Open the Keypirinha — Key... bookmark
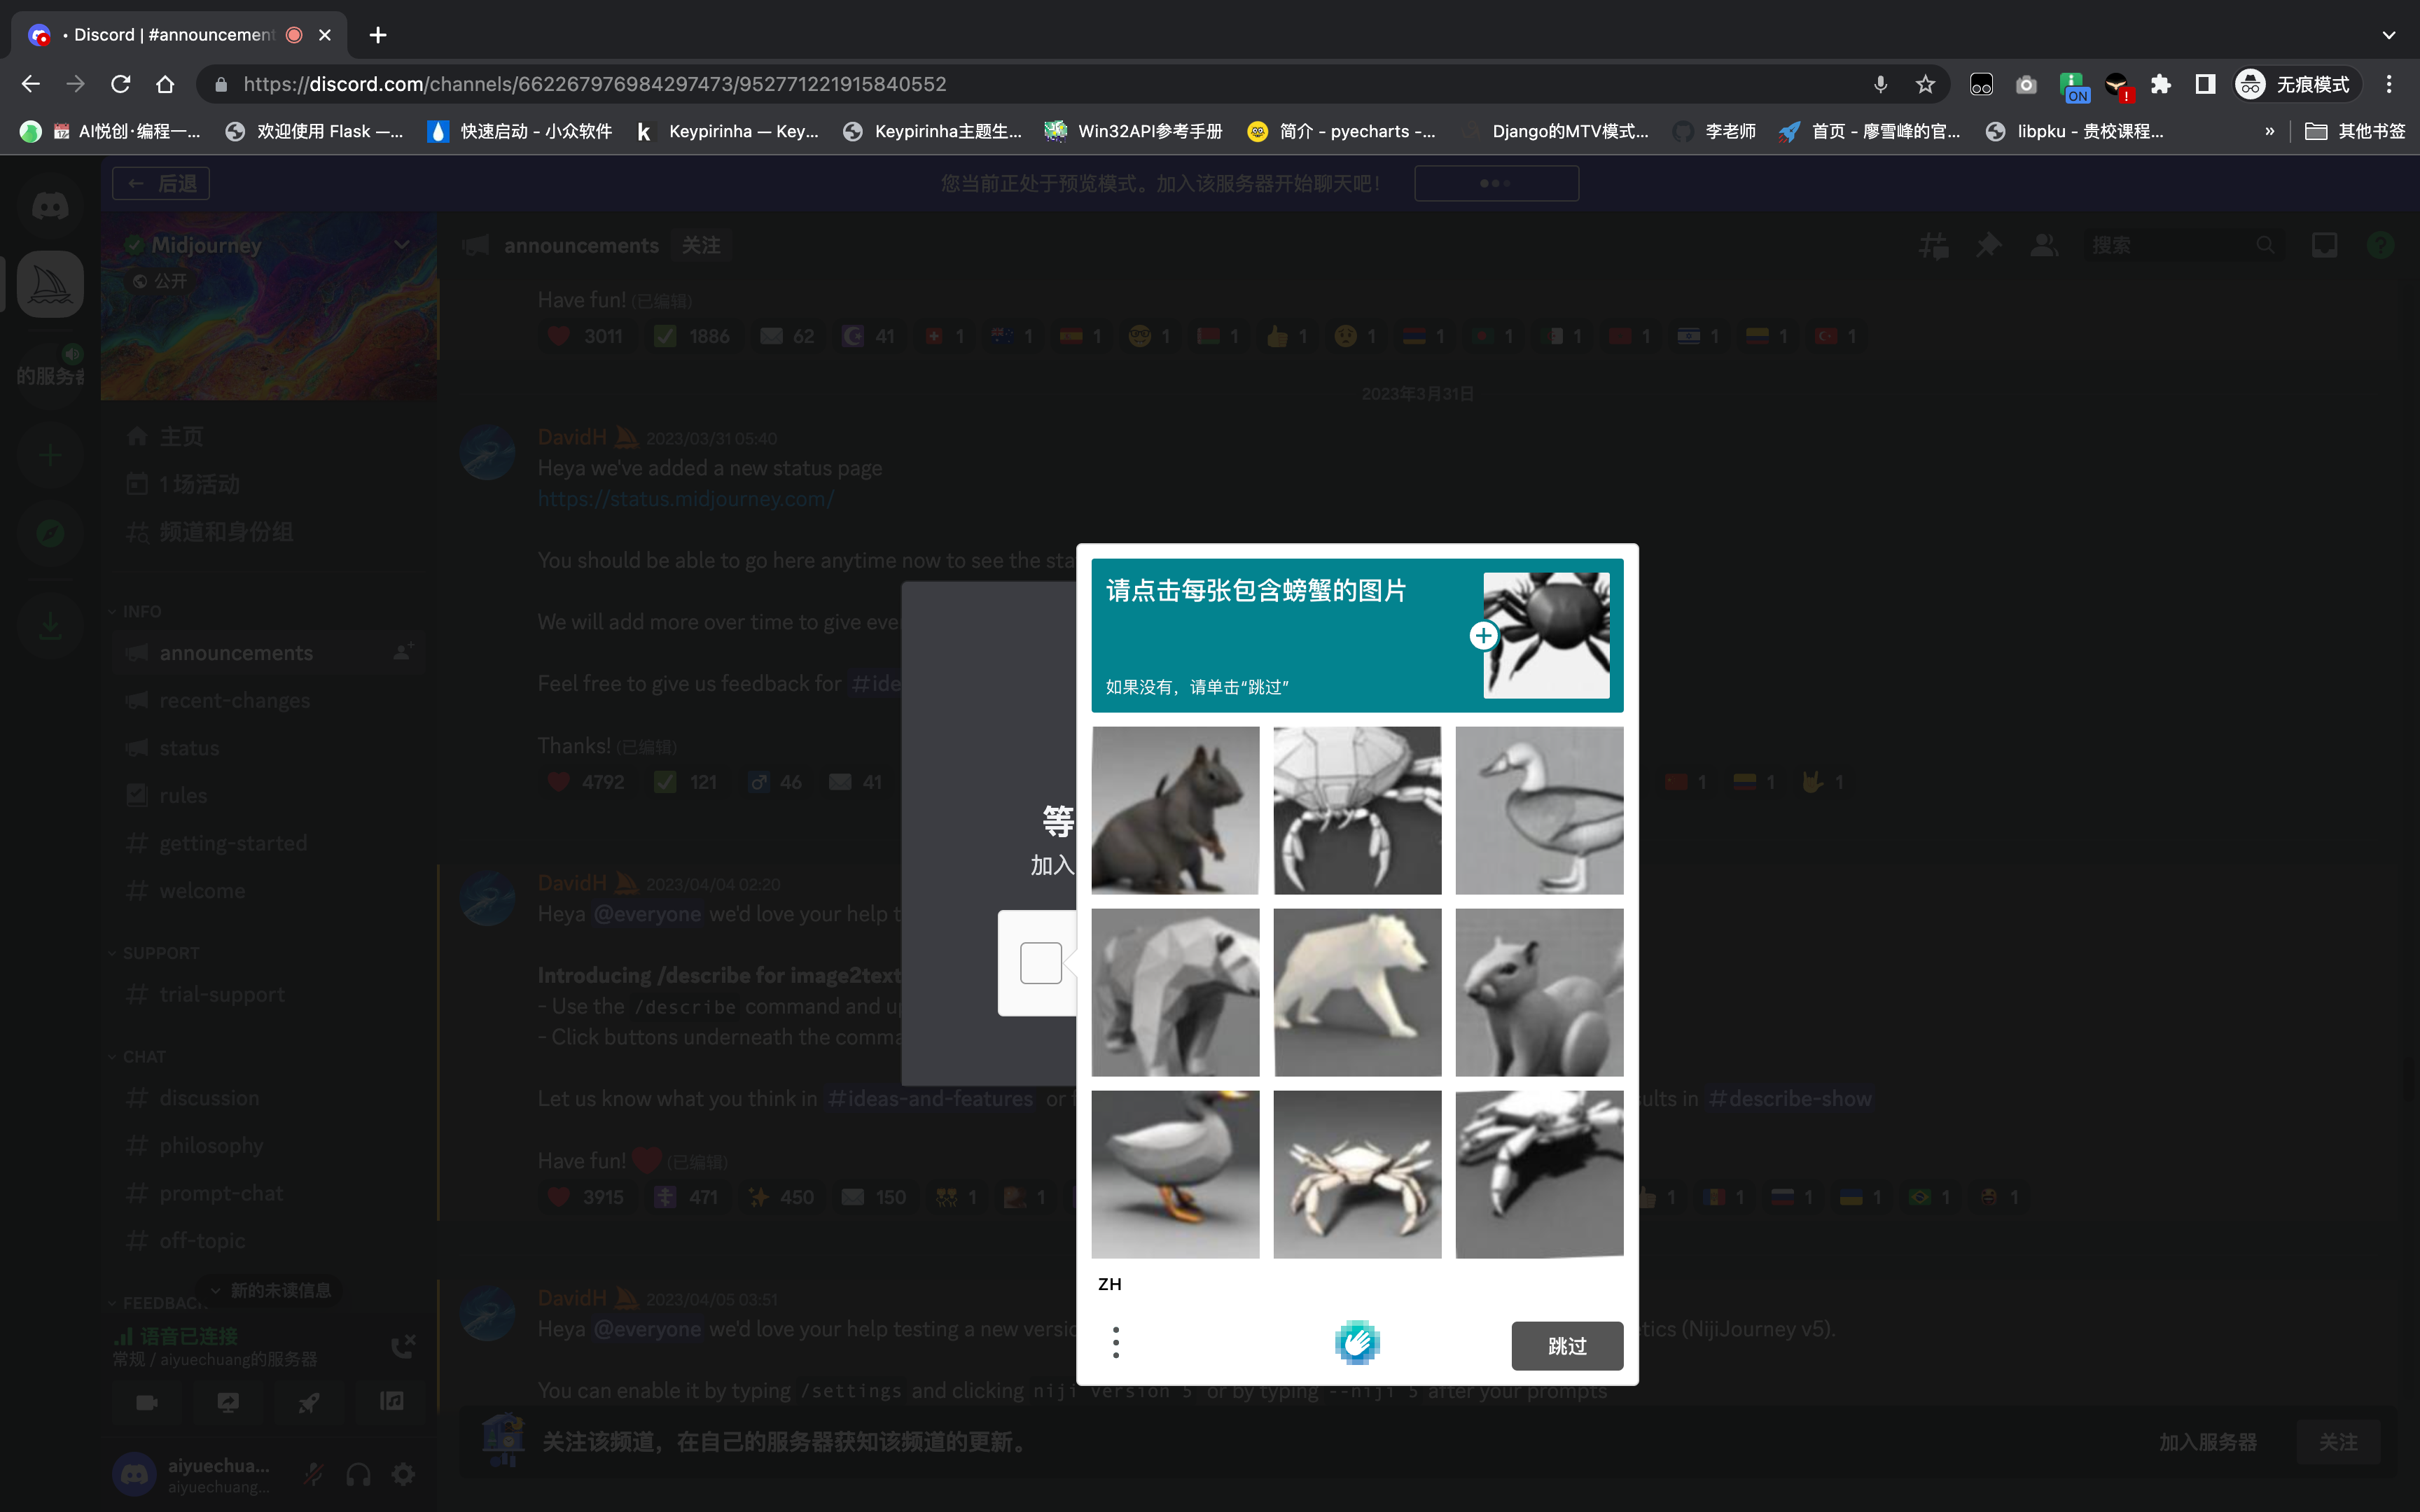The height and width of the screenshot is (1512, 2420). click(x=727, y=131)
